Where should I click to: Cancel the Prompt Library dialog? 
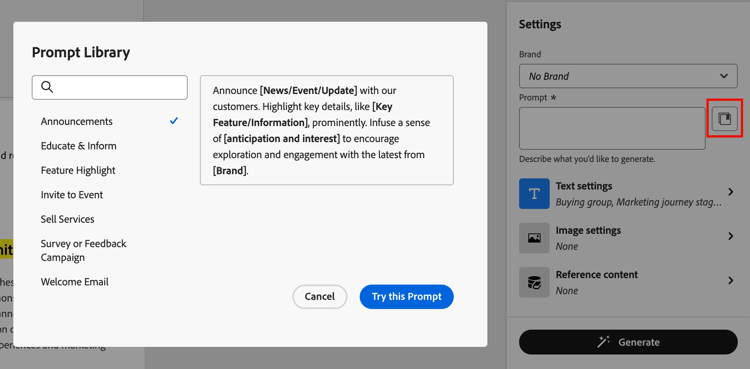point(320,297)
